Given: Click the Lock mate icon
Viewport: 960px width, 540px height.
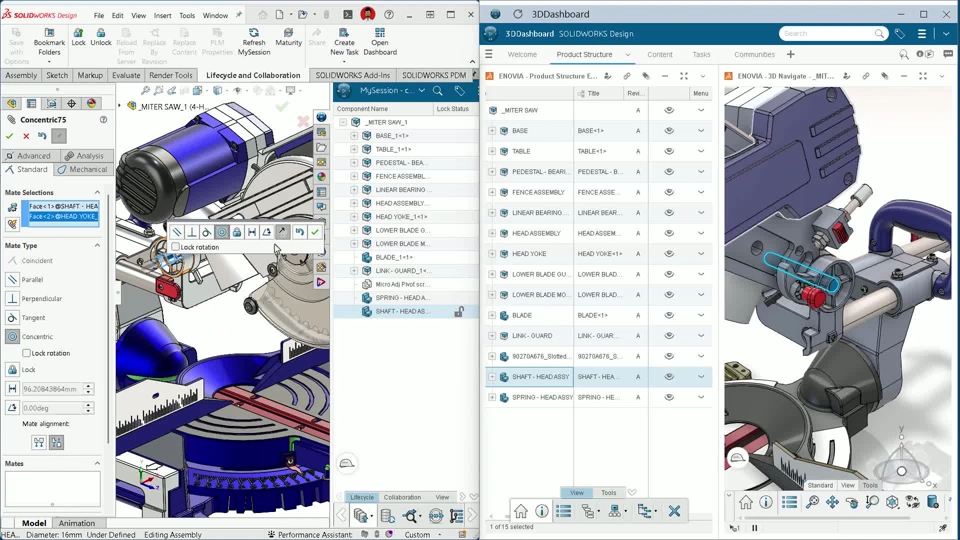Looking at the screenshot, I should coord(12,370).
